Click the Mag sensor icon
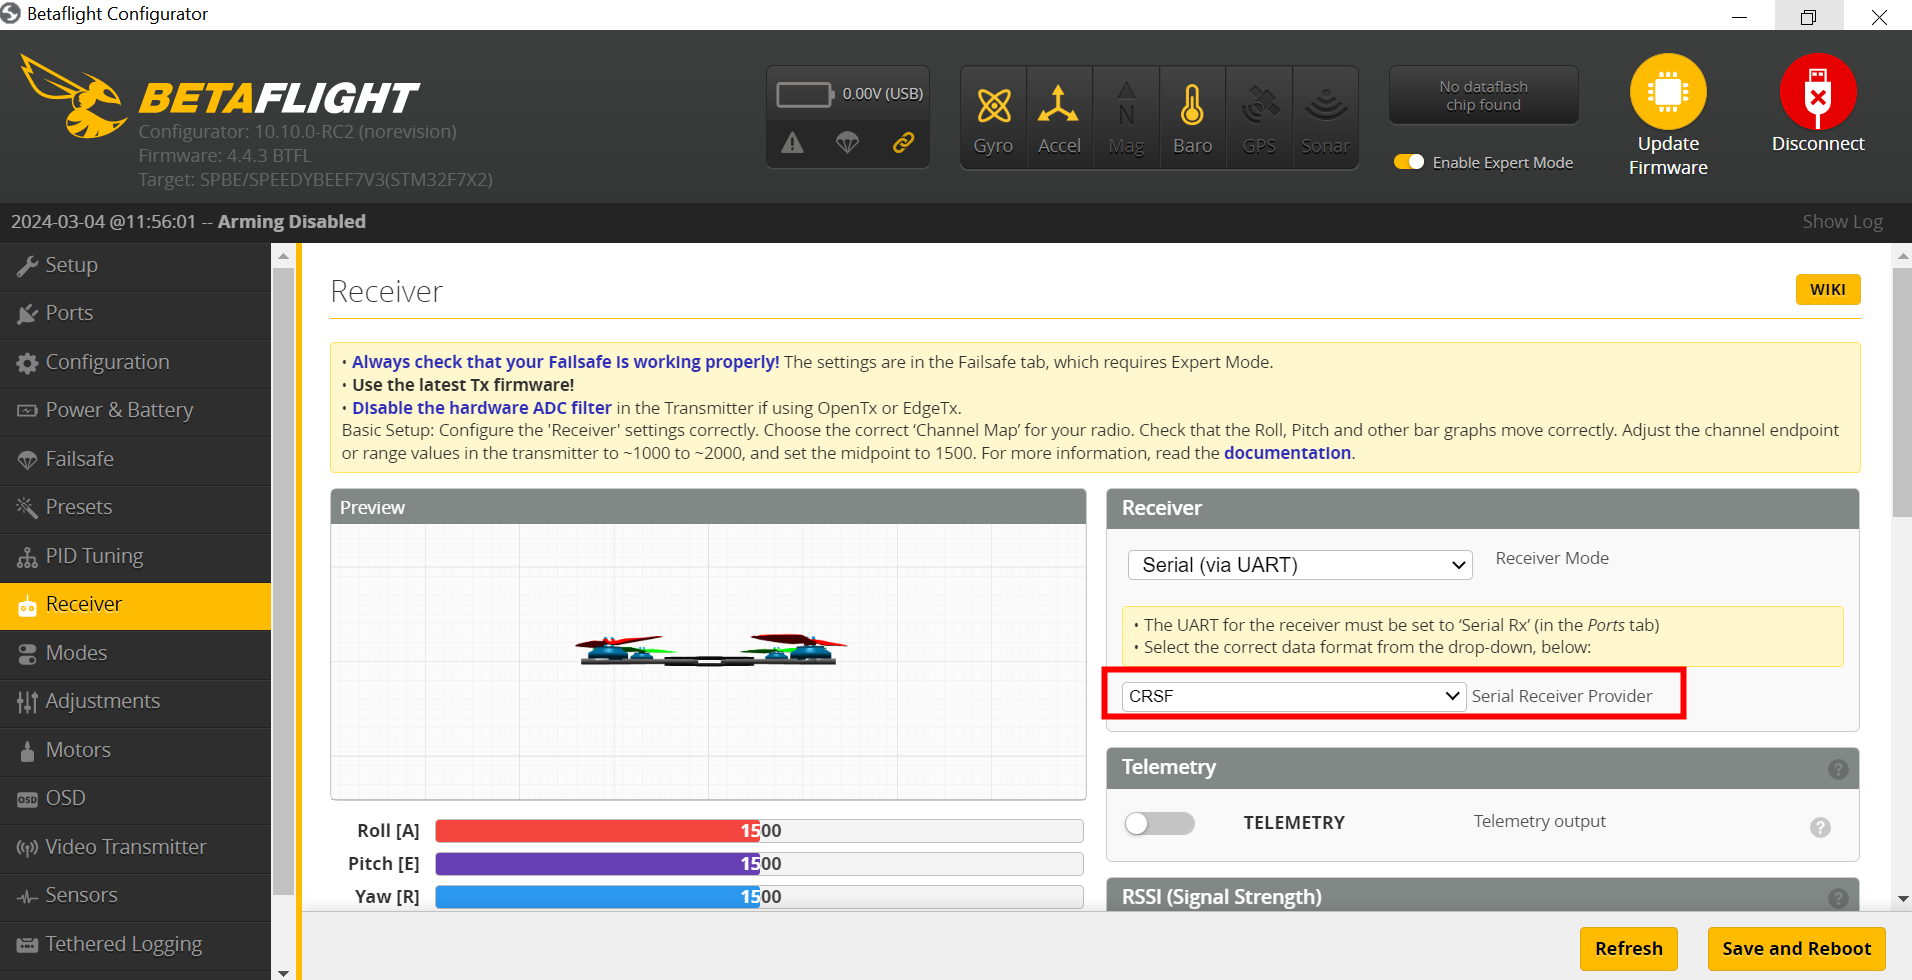 pyautogui.click(x=1126, y=118)
